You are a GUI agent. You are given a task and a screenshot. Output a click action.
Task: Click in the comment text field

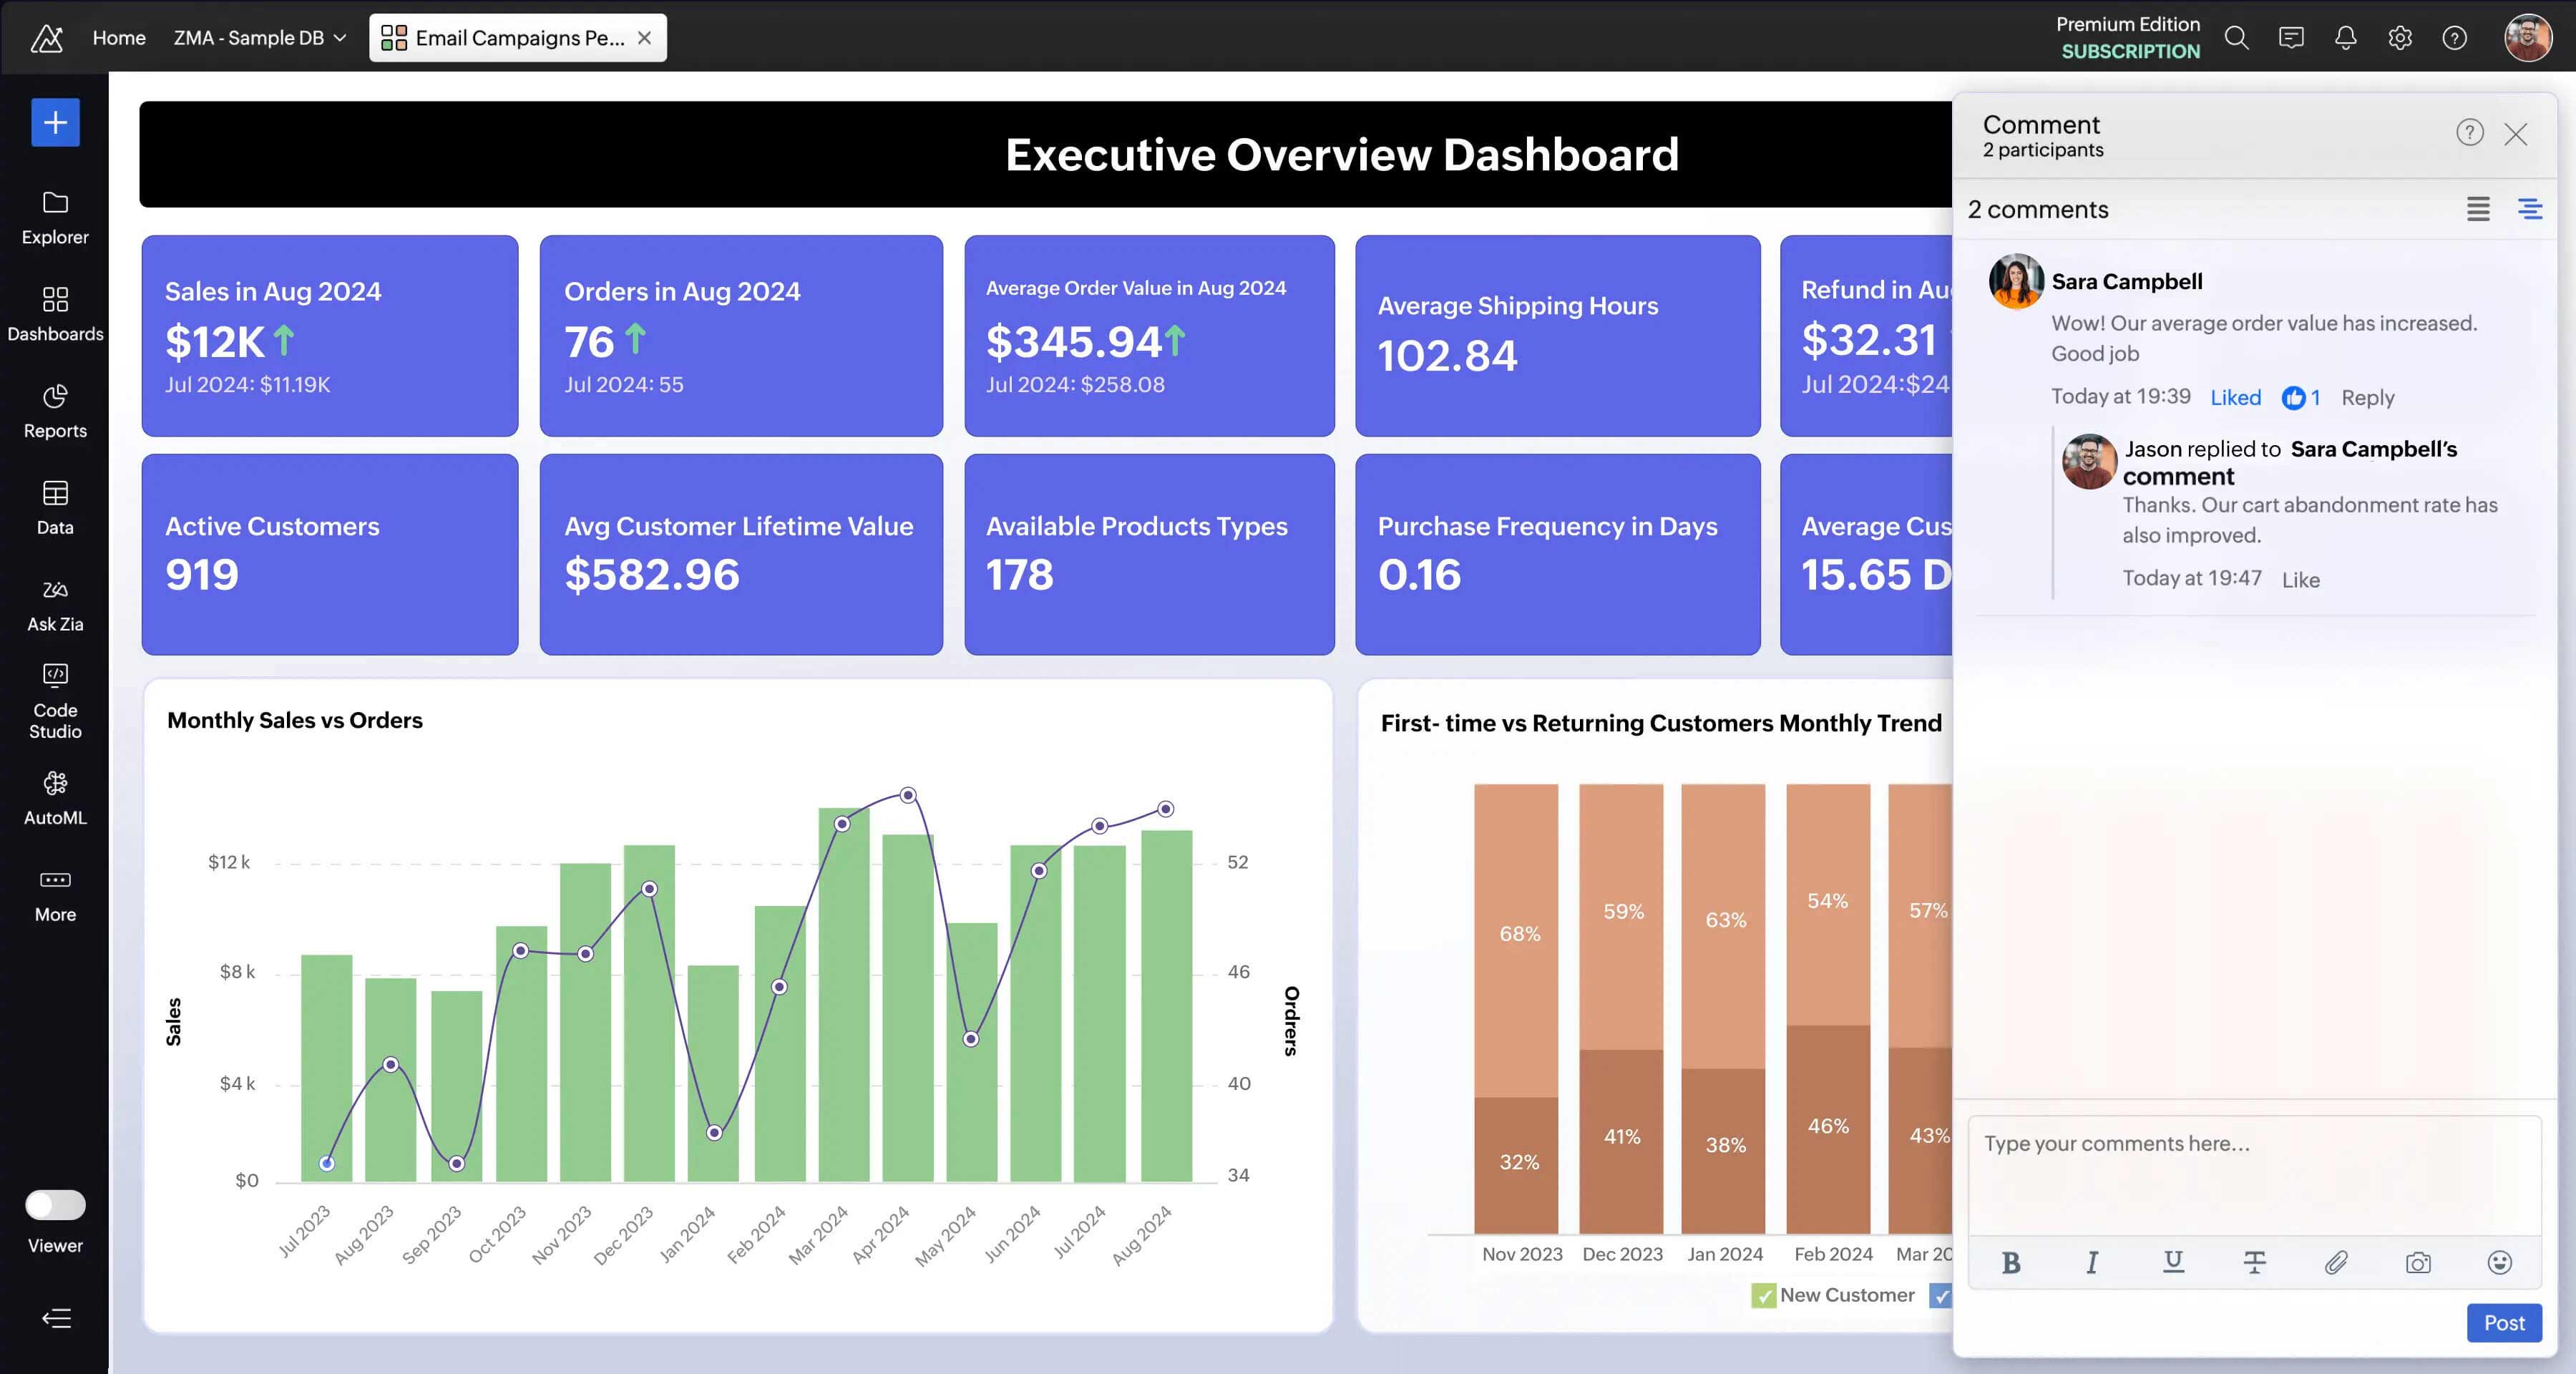point(2254,1175)
